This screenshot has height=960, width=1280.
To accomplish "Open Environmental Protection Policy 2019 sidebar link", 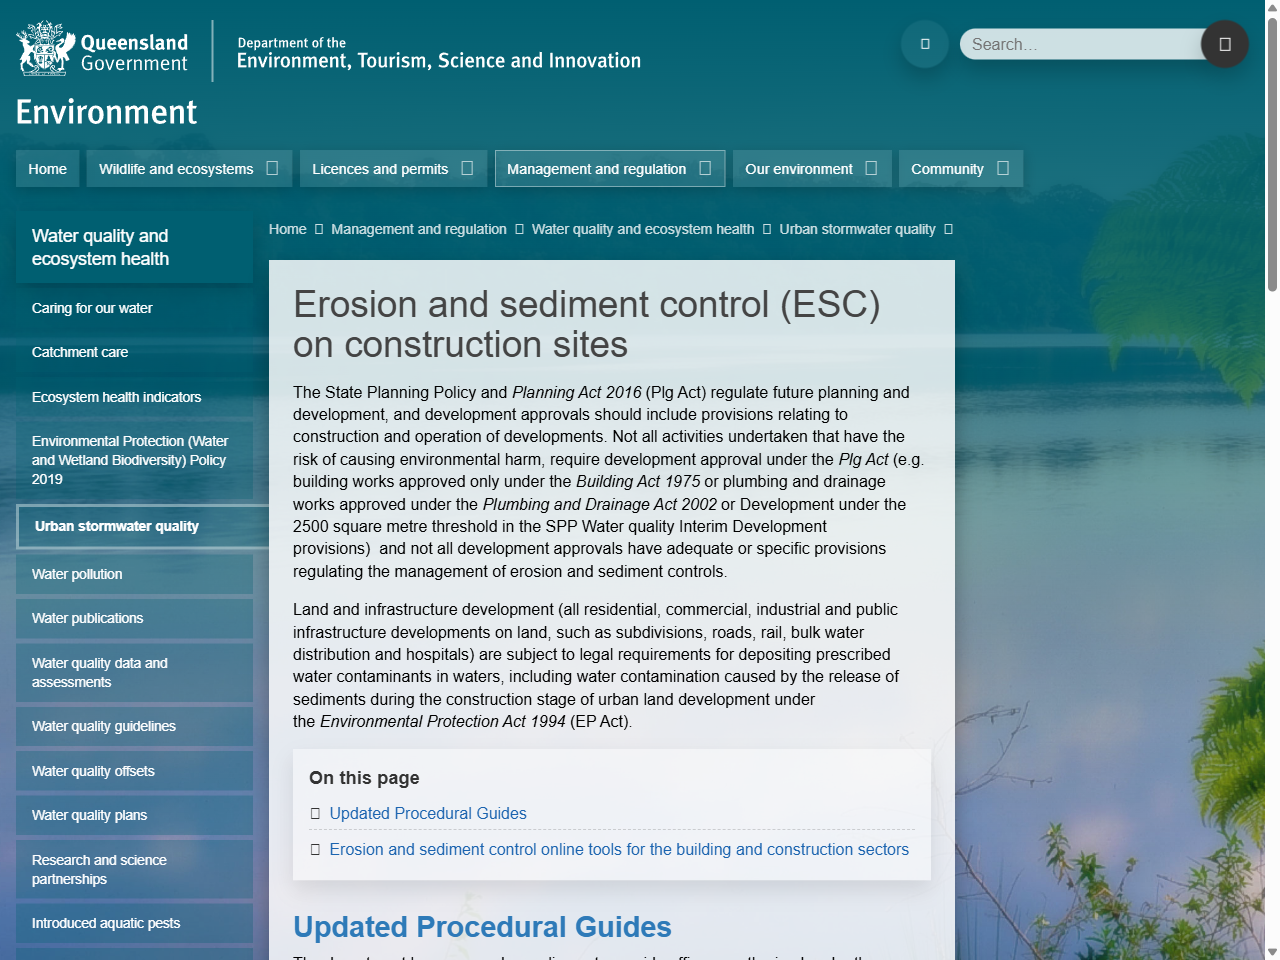I will pyautogui.click(x=134, y=460).
